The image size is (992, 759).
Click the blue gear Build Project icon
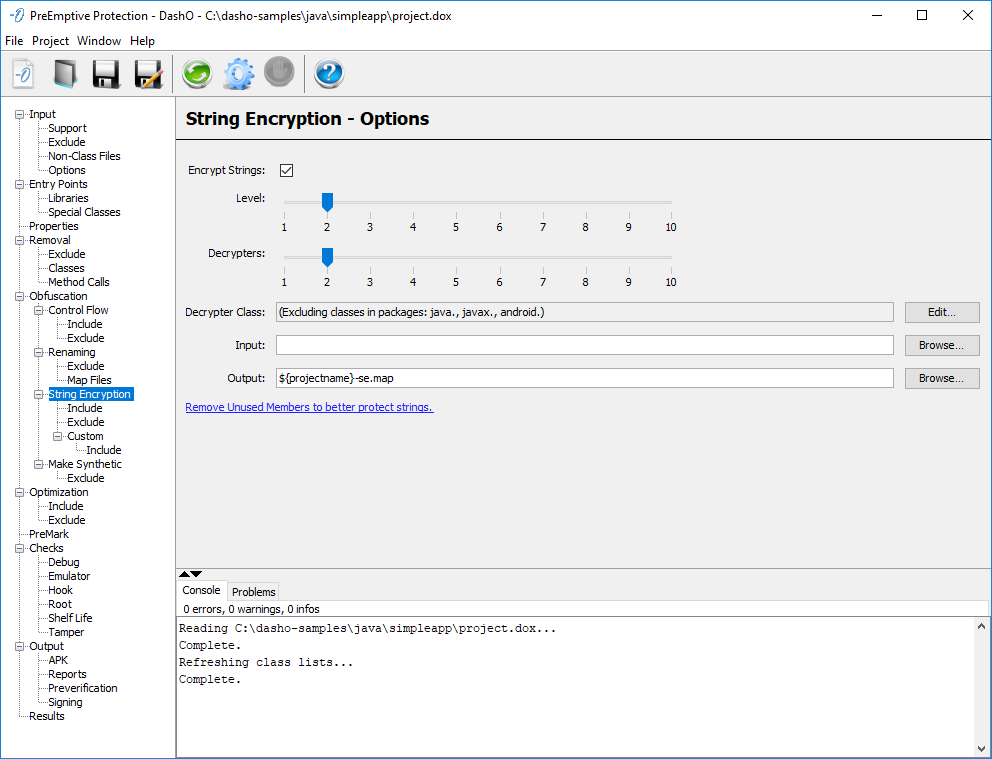(x=238, y=74)
